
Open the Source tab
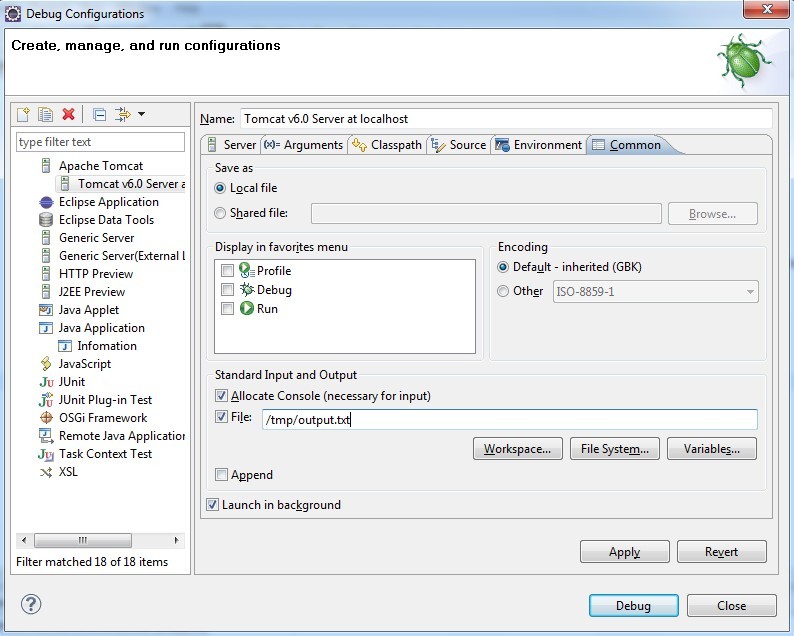459,145
